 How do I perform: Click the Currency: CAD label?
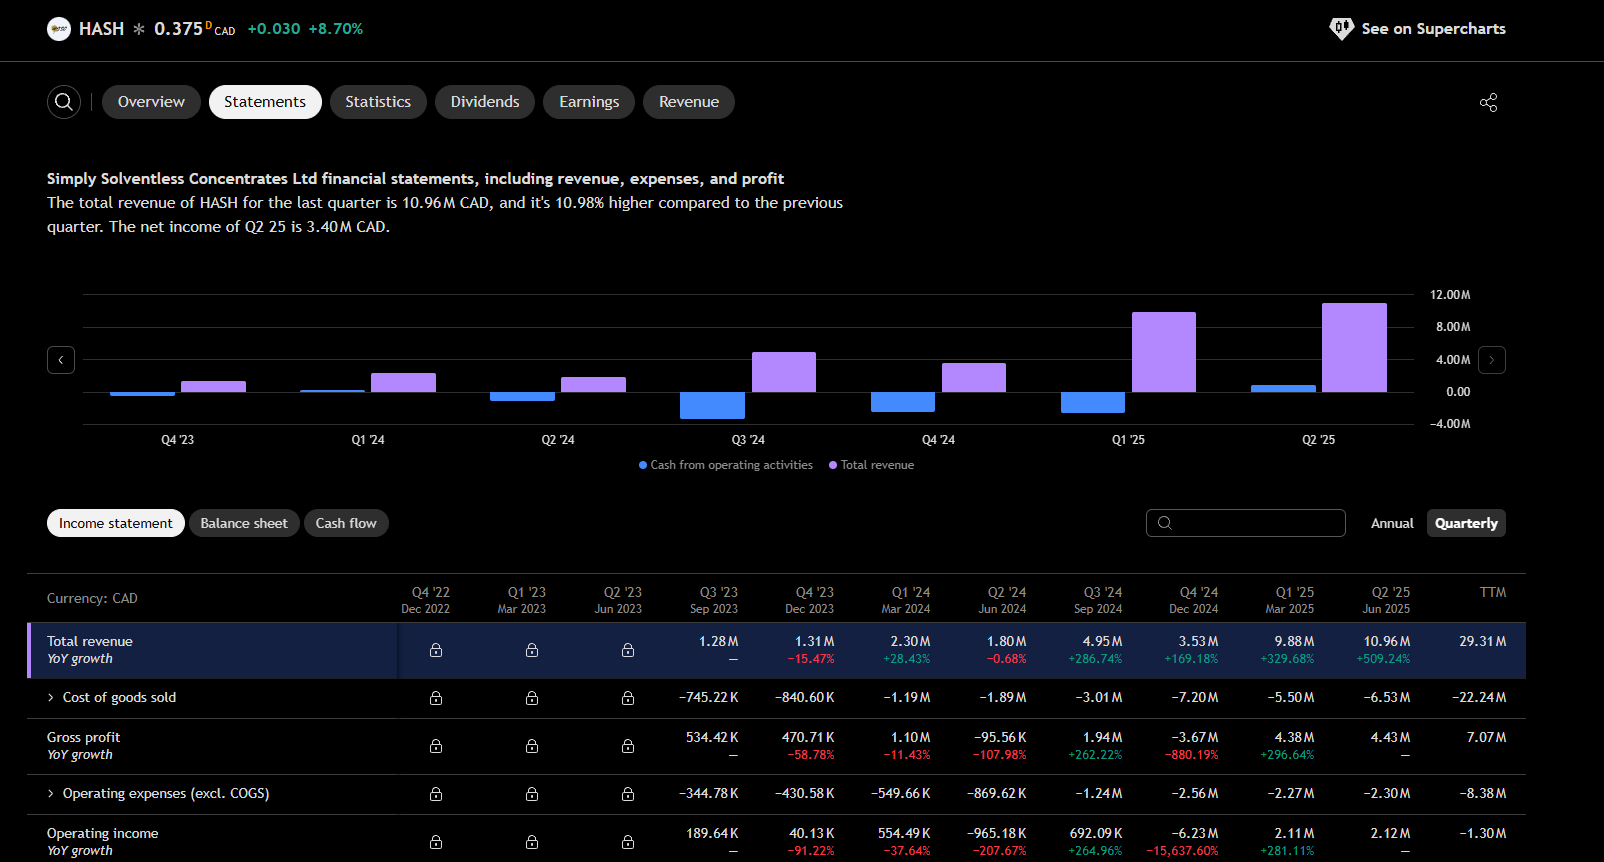(x=92, y=598)
